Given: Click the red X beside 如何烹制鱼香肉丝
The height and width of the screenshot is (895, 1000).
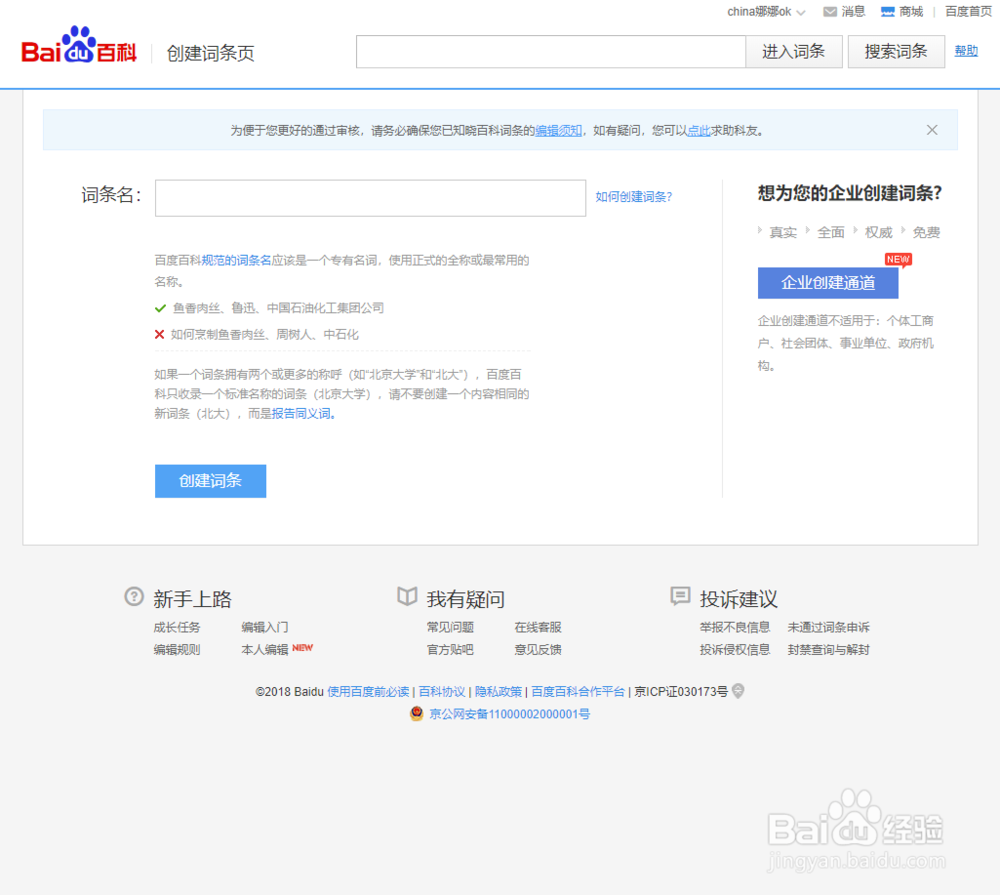Looking at the screenshot, I should pos(160,333).
